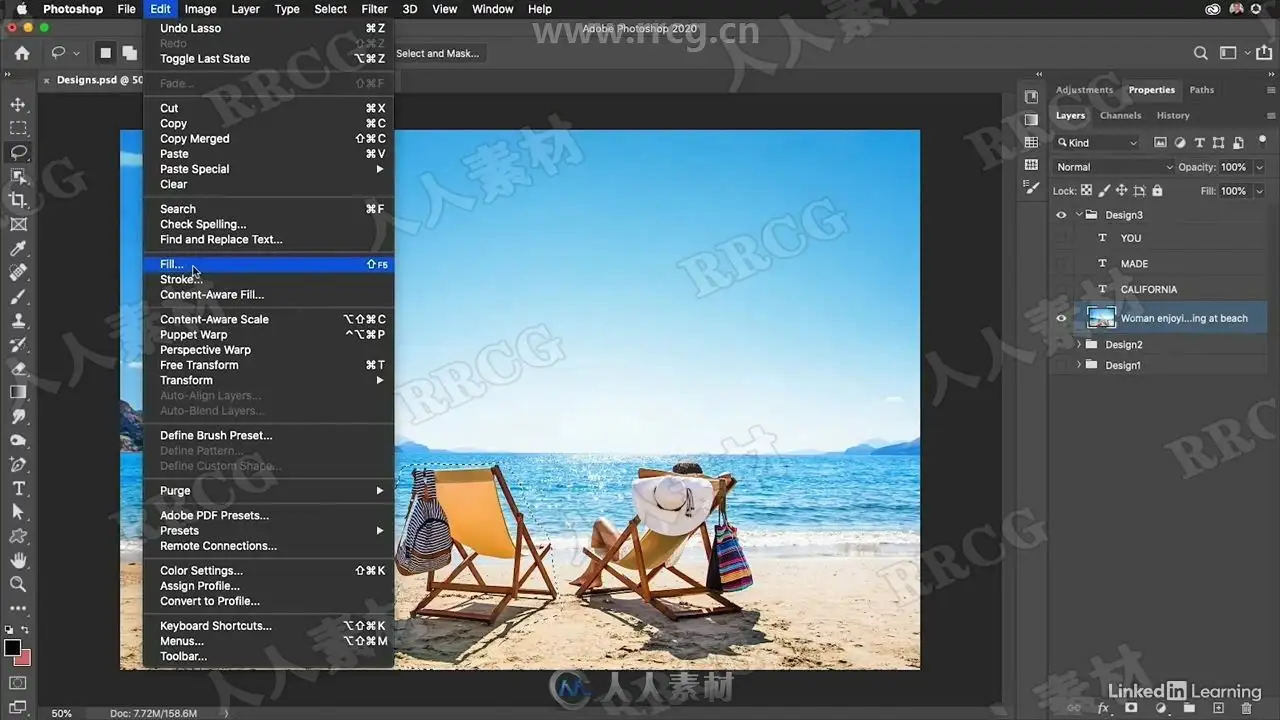Hide Woman enjoying at beach layer
The image size is (1280, 720).
(1061, 318)
